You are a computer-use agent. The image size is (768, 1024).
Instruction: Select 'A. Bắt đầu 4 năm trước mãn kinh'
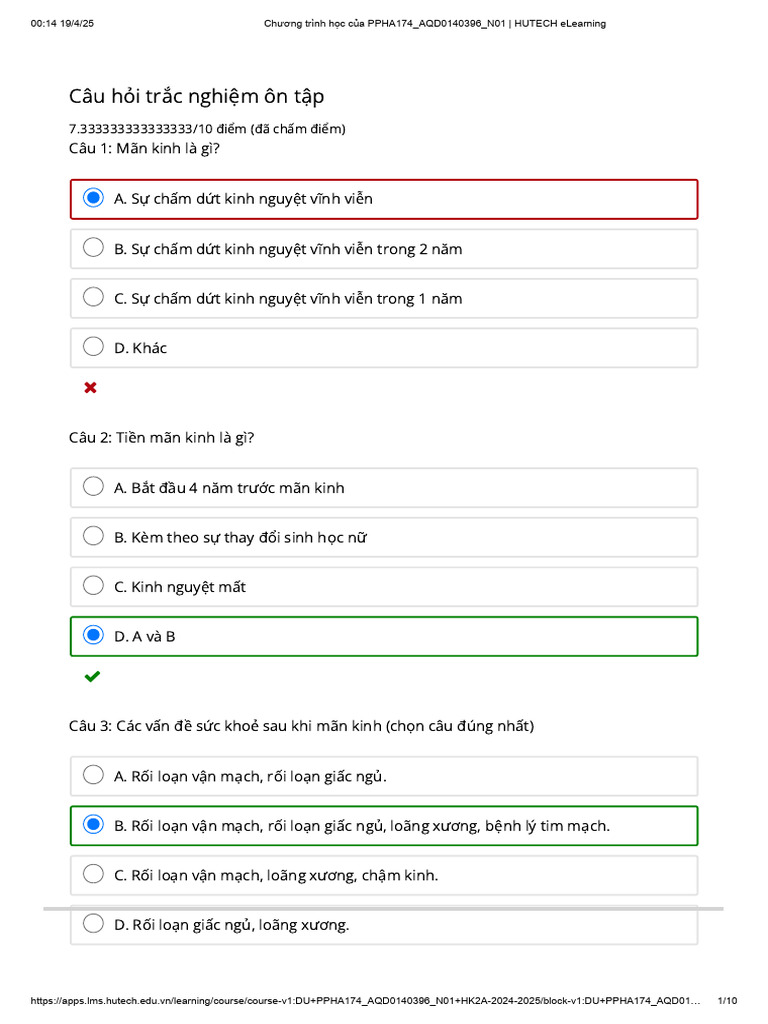click(x=384, y=488)
